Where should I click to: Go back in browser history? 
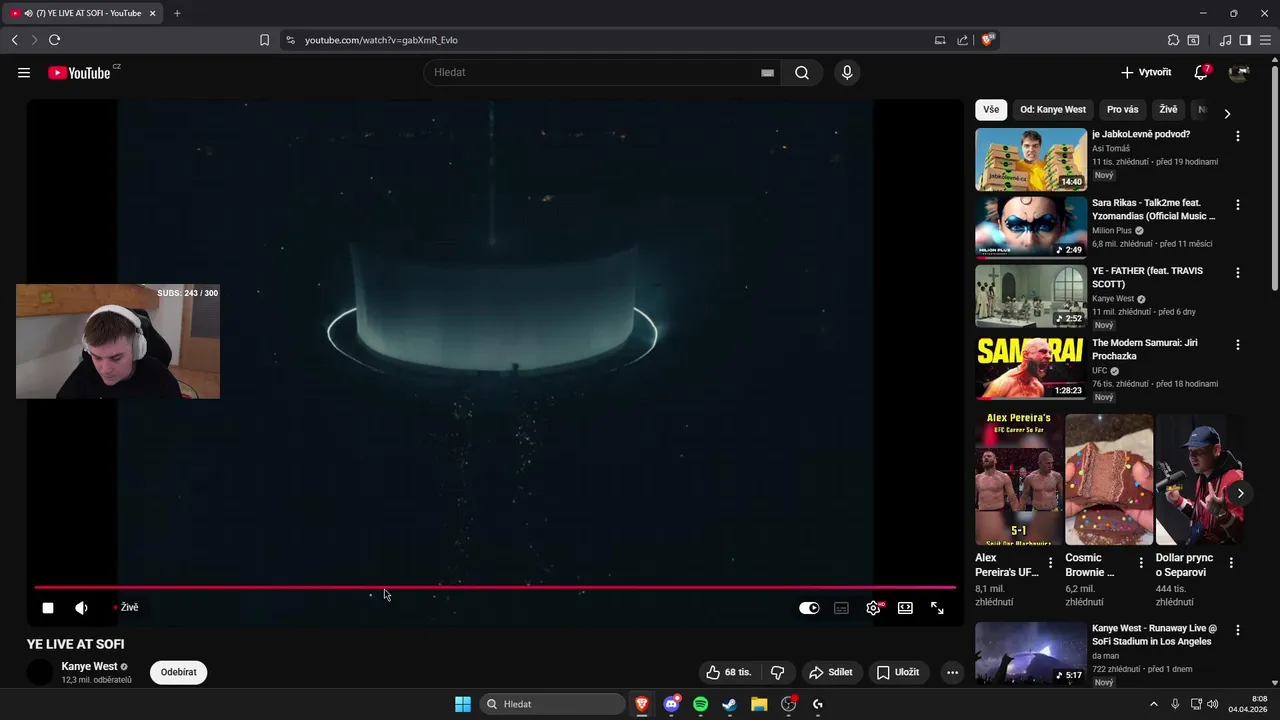point(14,40)
